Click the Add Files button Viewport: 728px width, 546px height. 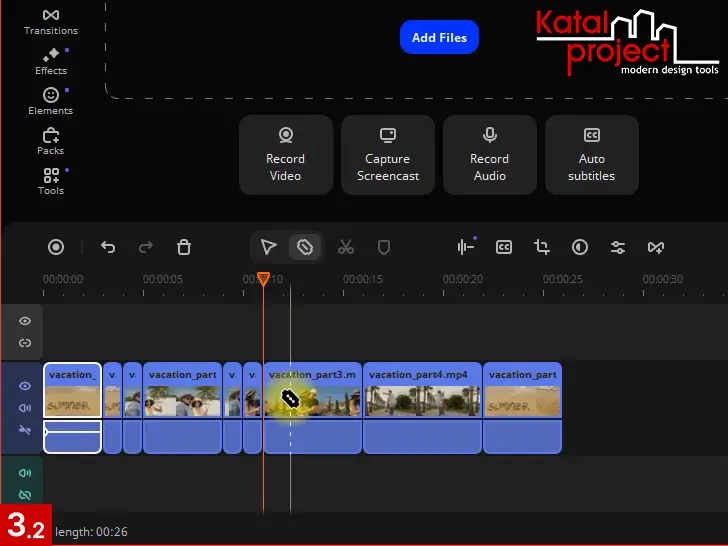click(439, 37)
